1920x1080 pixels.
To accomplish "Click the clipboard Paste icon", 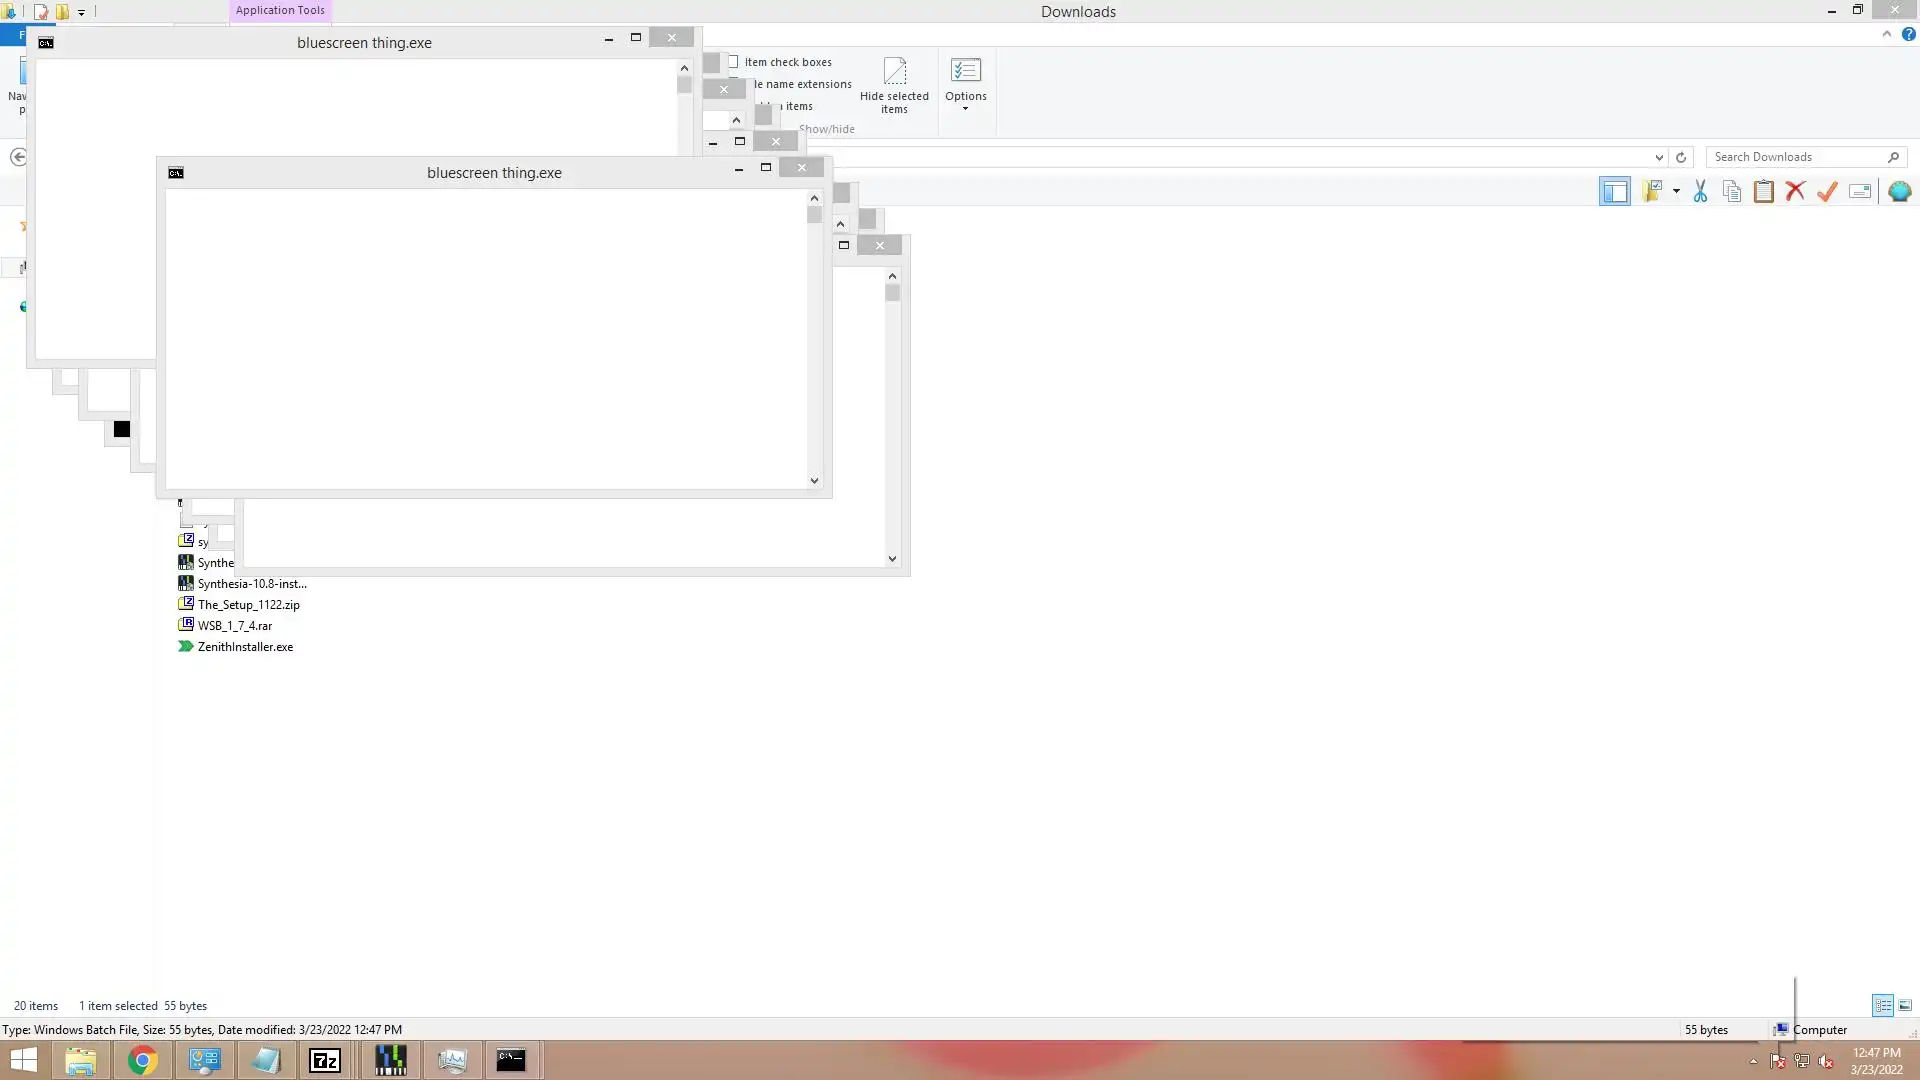I will [1764, 191].
